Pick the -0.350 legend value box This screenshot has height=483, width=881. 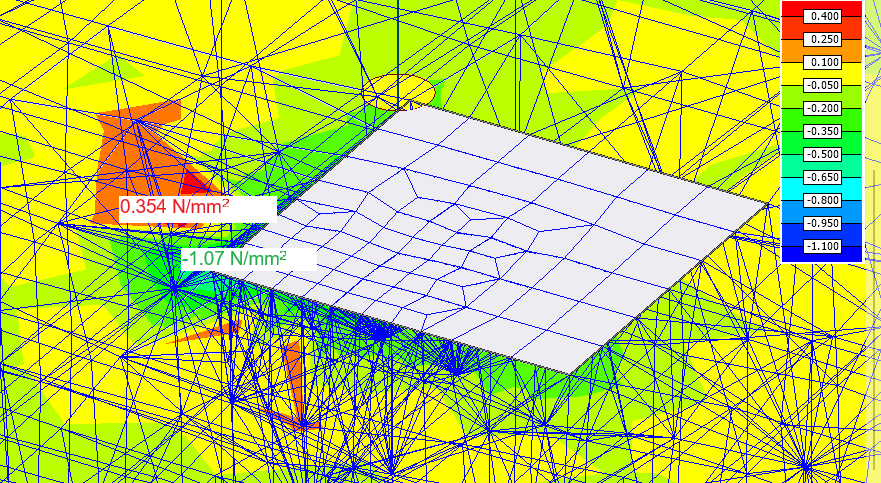click(x=824, y=131)
